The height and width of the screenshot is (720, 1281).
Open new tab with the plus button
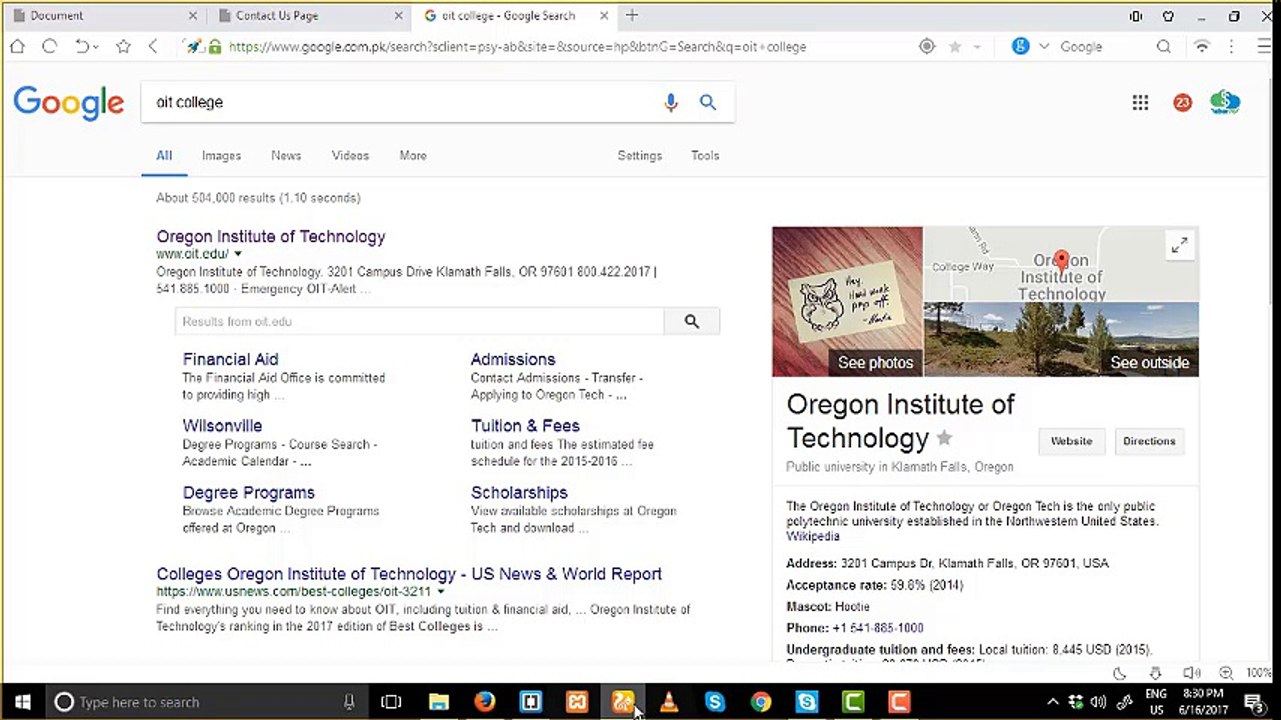pyautogui.click(x=631, y=15)
